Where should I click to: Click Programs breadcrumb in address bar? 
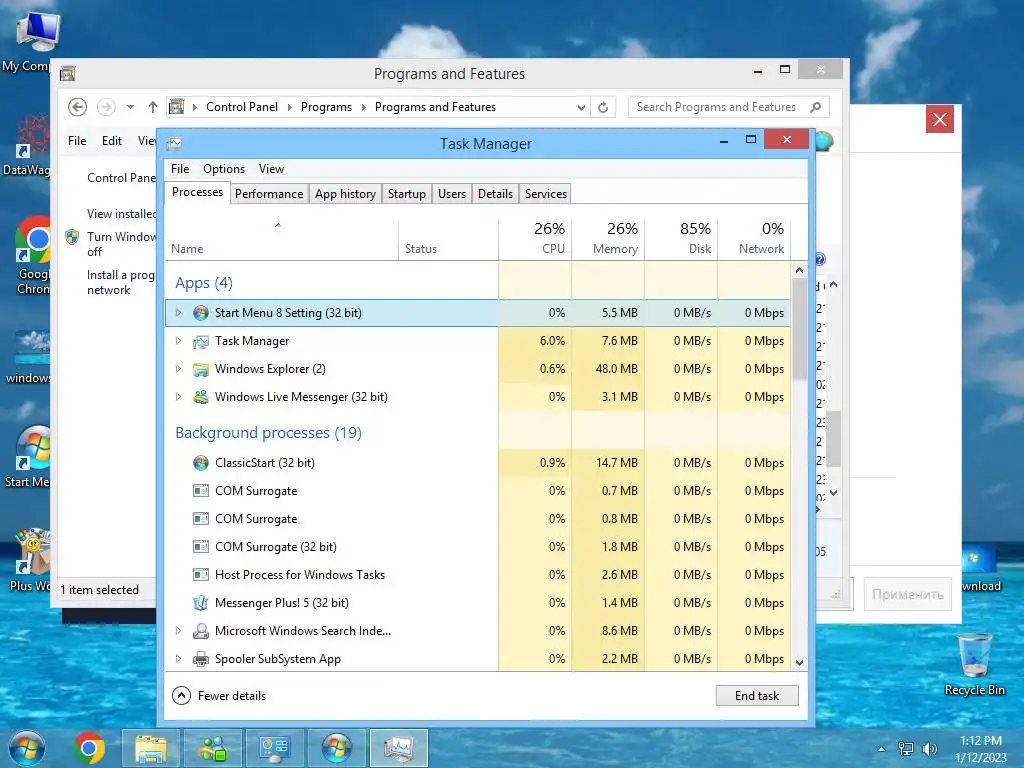[x=326, y=107]
